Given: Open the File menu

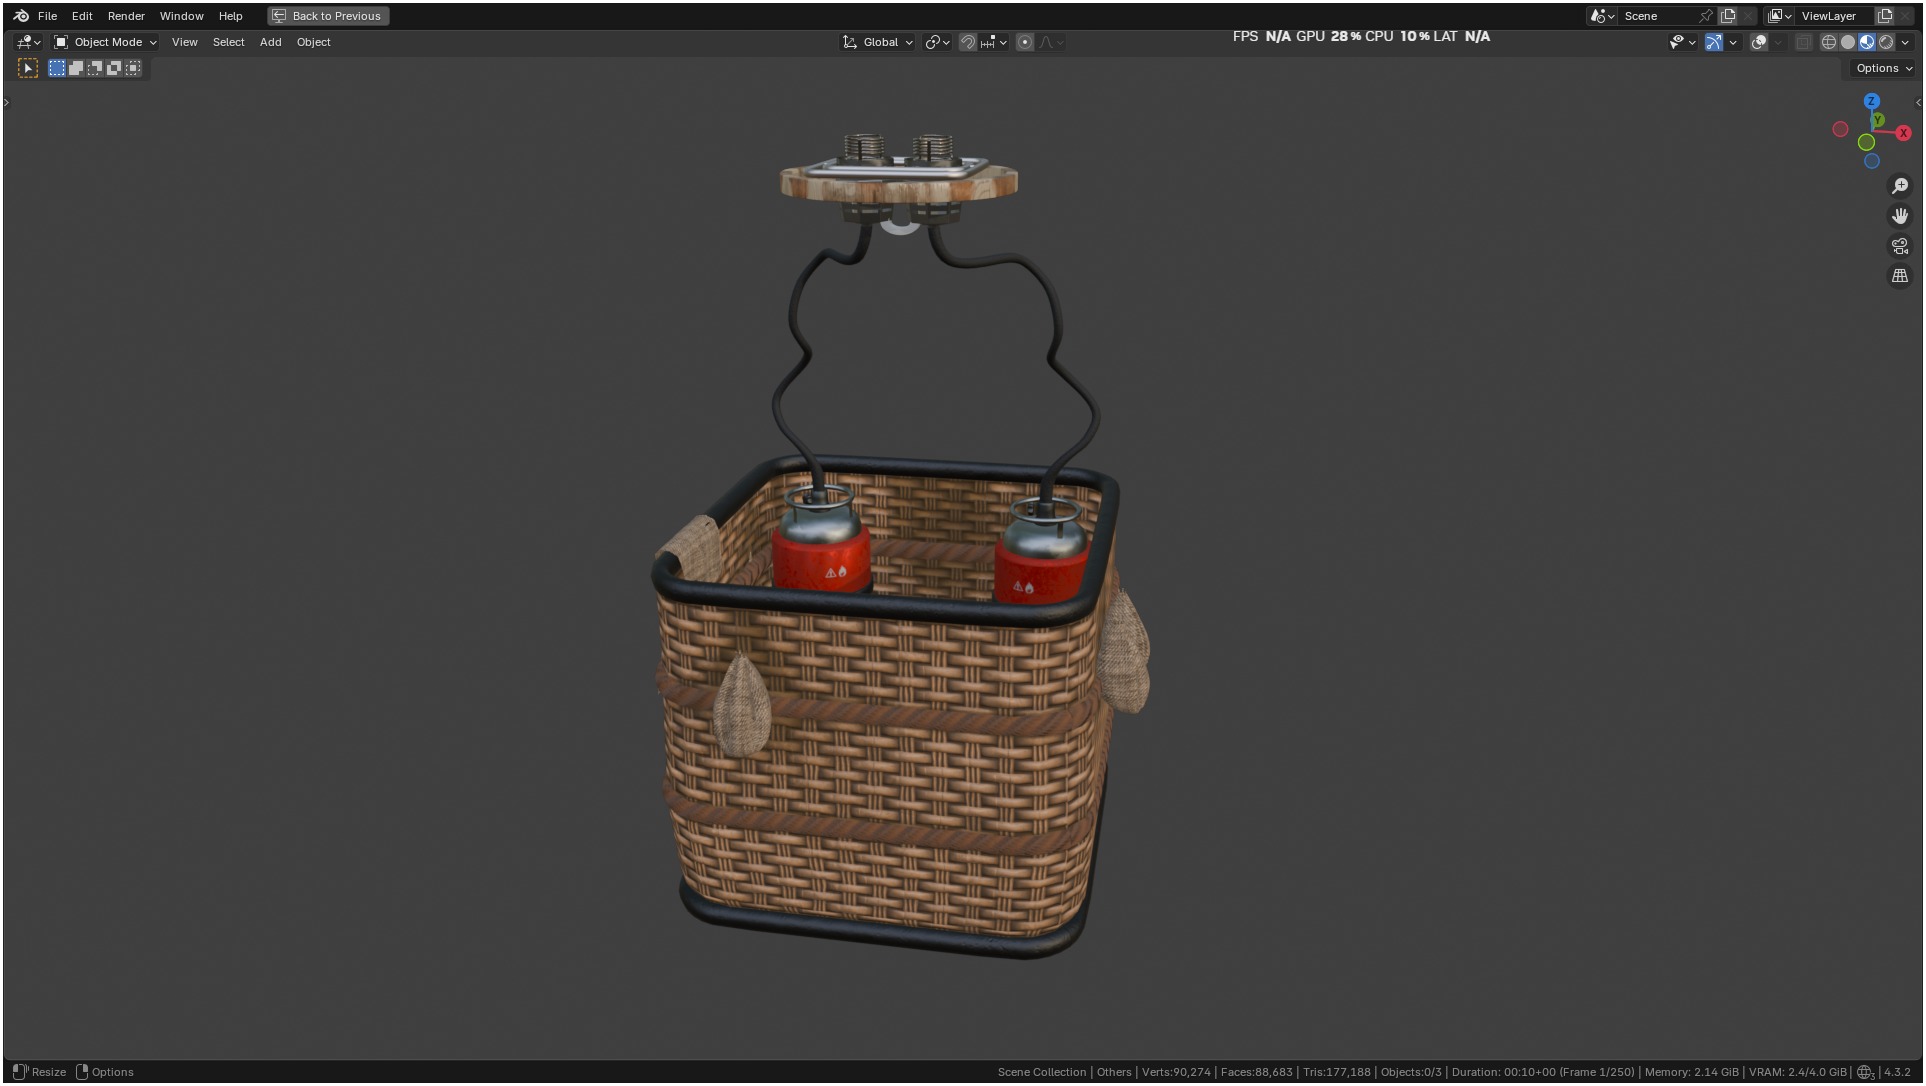Looking at the screenshot, I should (x=47, y=16).
